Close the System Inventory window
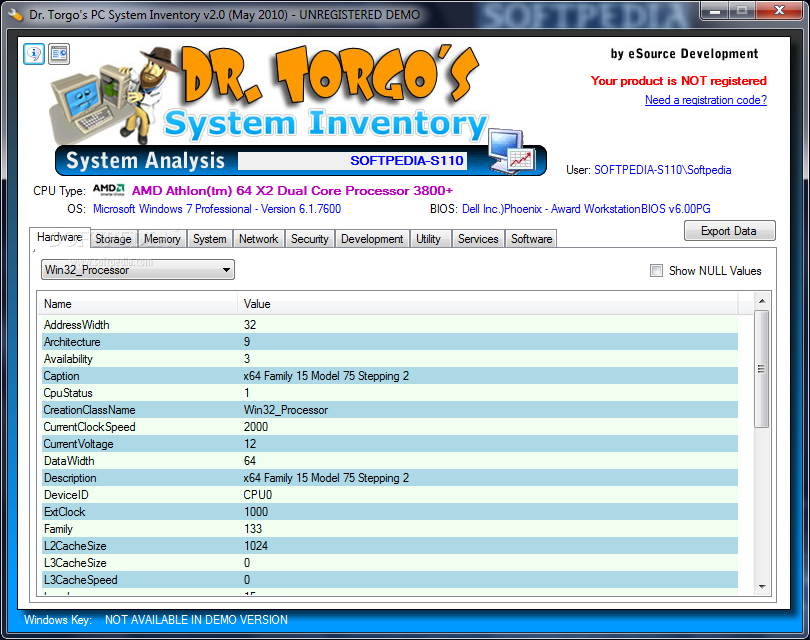 pos(779,10)
